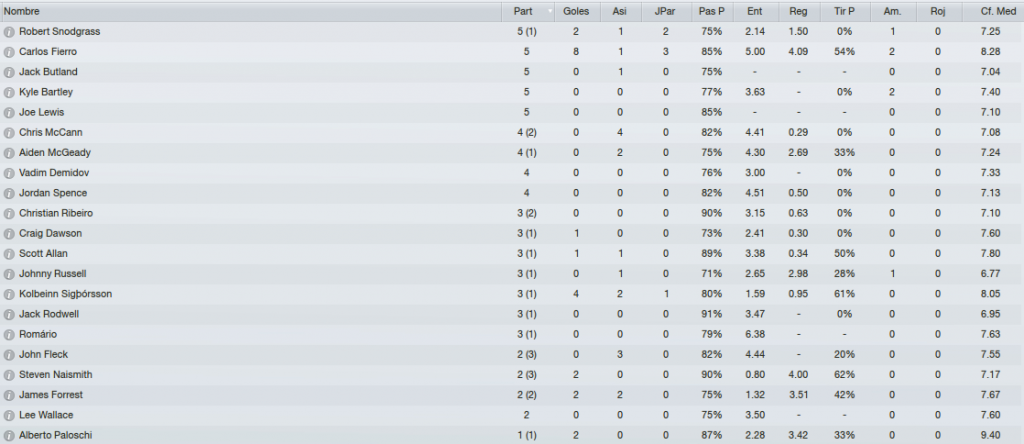Click info icon beside Vadim Demidov
This screenshot has width=1024, height=444.
[x=9, y=173]
